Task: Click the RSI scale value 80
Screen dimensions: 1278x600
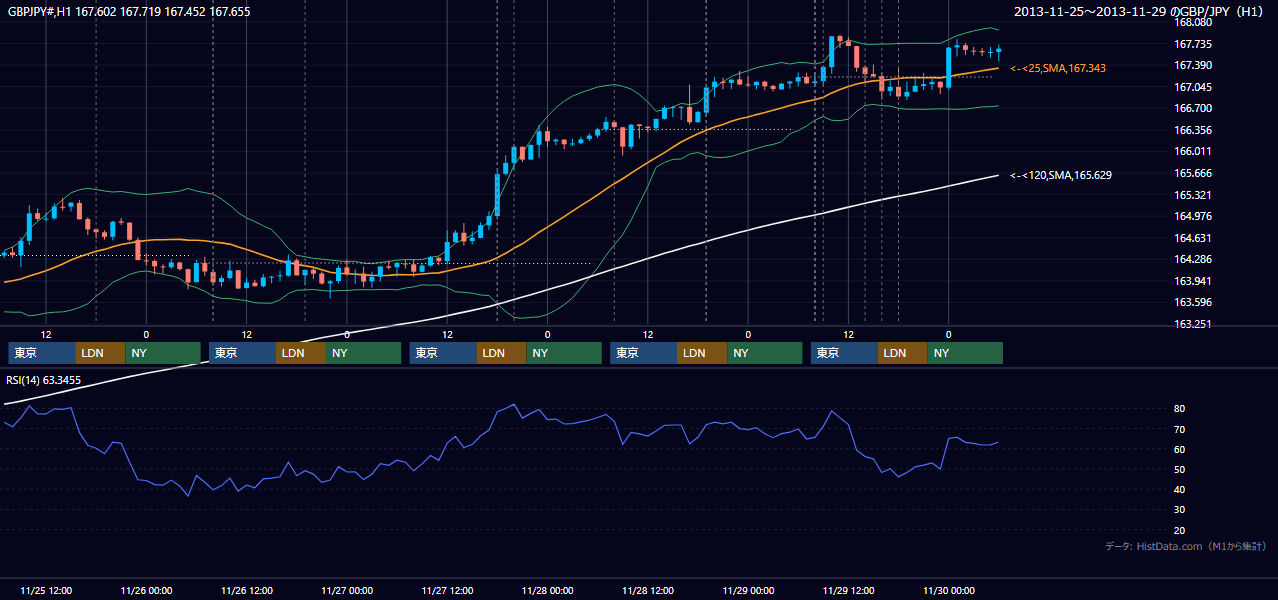Action: 1180,409
